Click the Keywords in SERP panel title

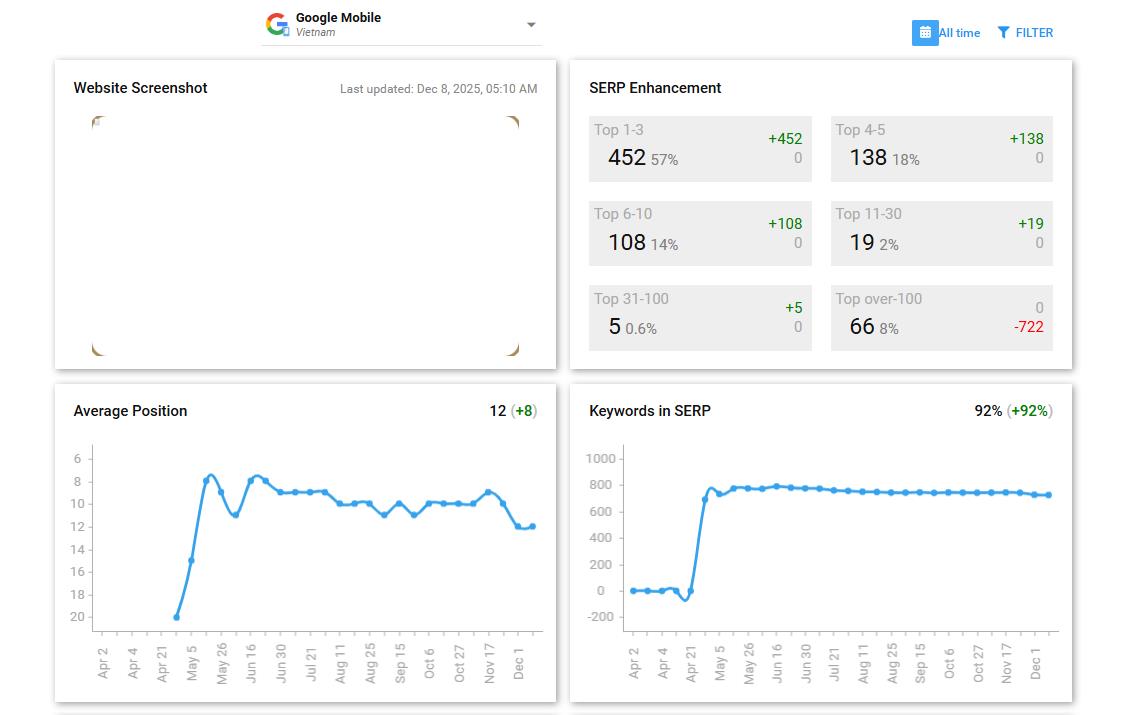[x=650, y=411]
